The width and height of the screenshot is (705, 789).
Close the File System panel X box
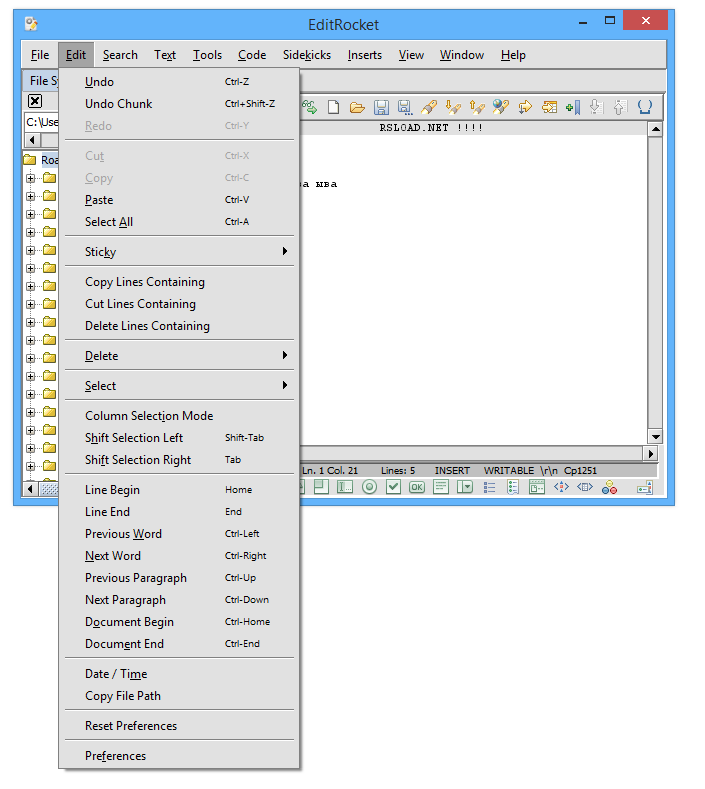(35, 101)
